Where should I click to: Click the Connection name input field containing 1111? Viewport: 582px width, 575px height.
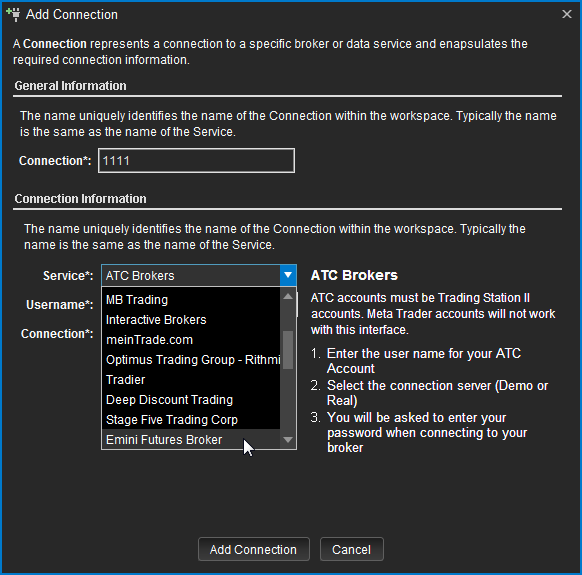tap(196, 160)
